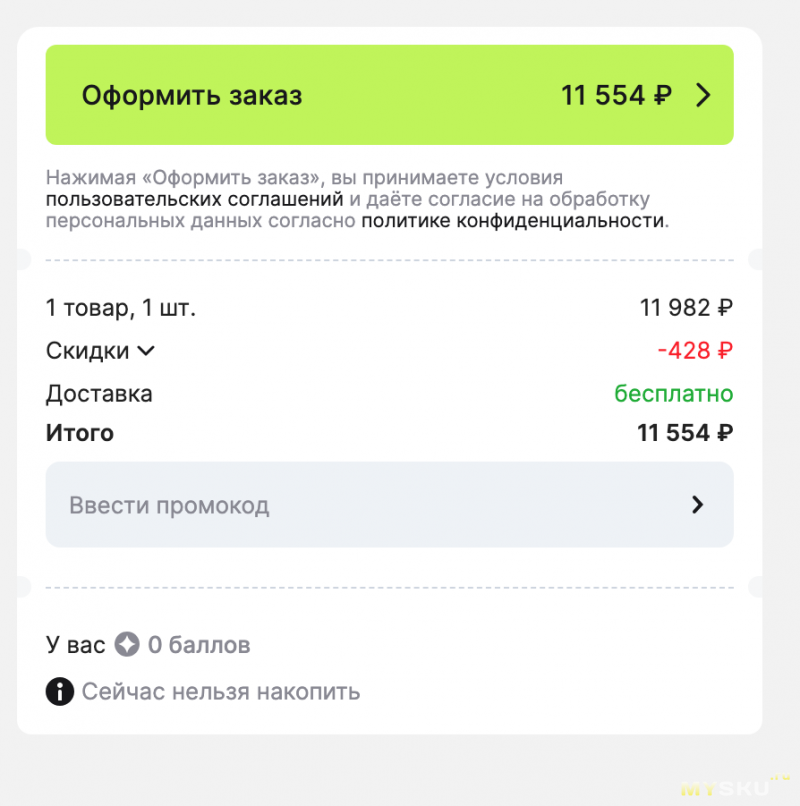
Task: Click the MYSKU watermark logo
Action: 735,786
